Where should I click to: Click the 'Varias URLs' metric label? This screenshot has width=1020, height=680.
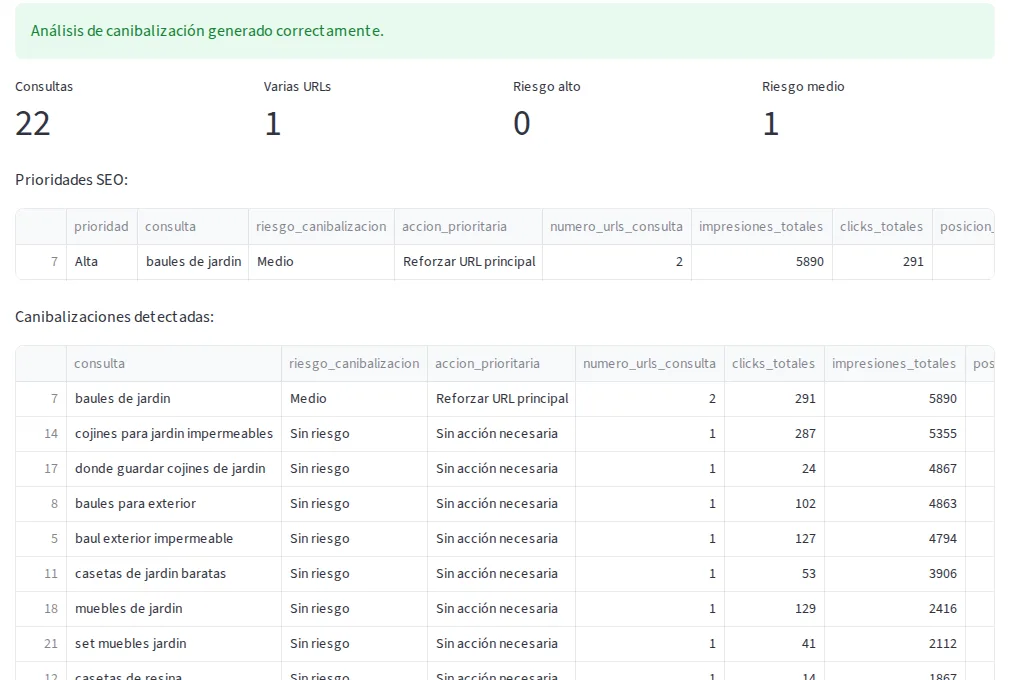coord(297,87)
